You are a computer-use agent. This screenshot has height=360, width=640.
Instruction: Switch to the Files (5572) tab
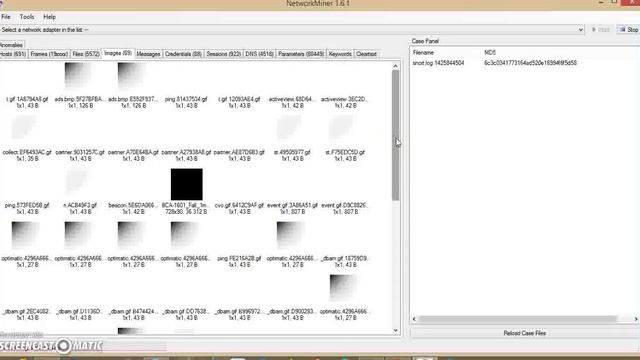click(x=86, y=54)
